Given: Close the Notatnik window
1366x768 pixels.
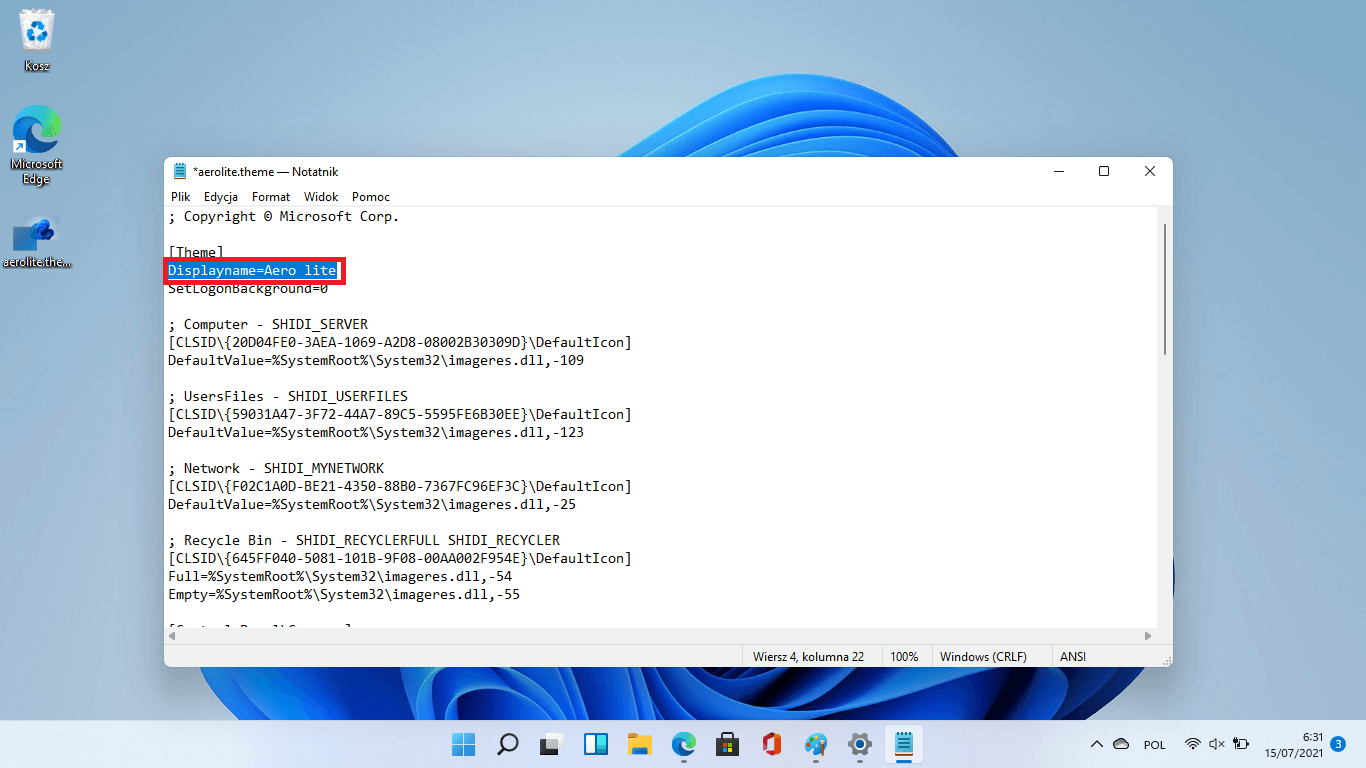Looking at the screenshot, I should click(1150, 171).
